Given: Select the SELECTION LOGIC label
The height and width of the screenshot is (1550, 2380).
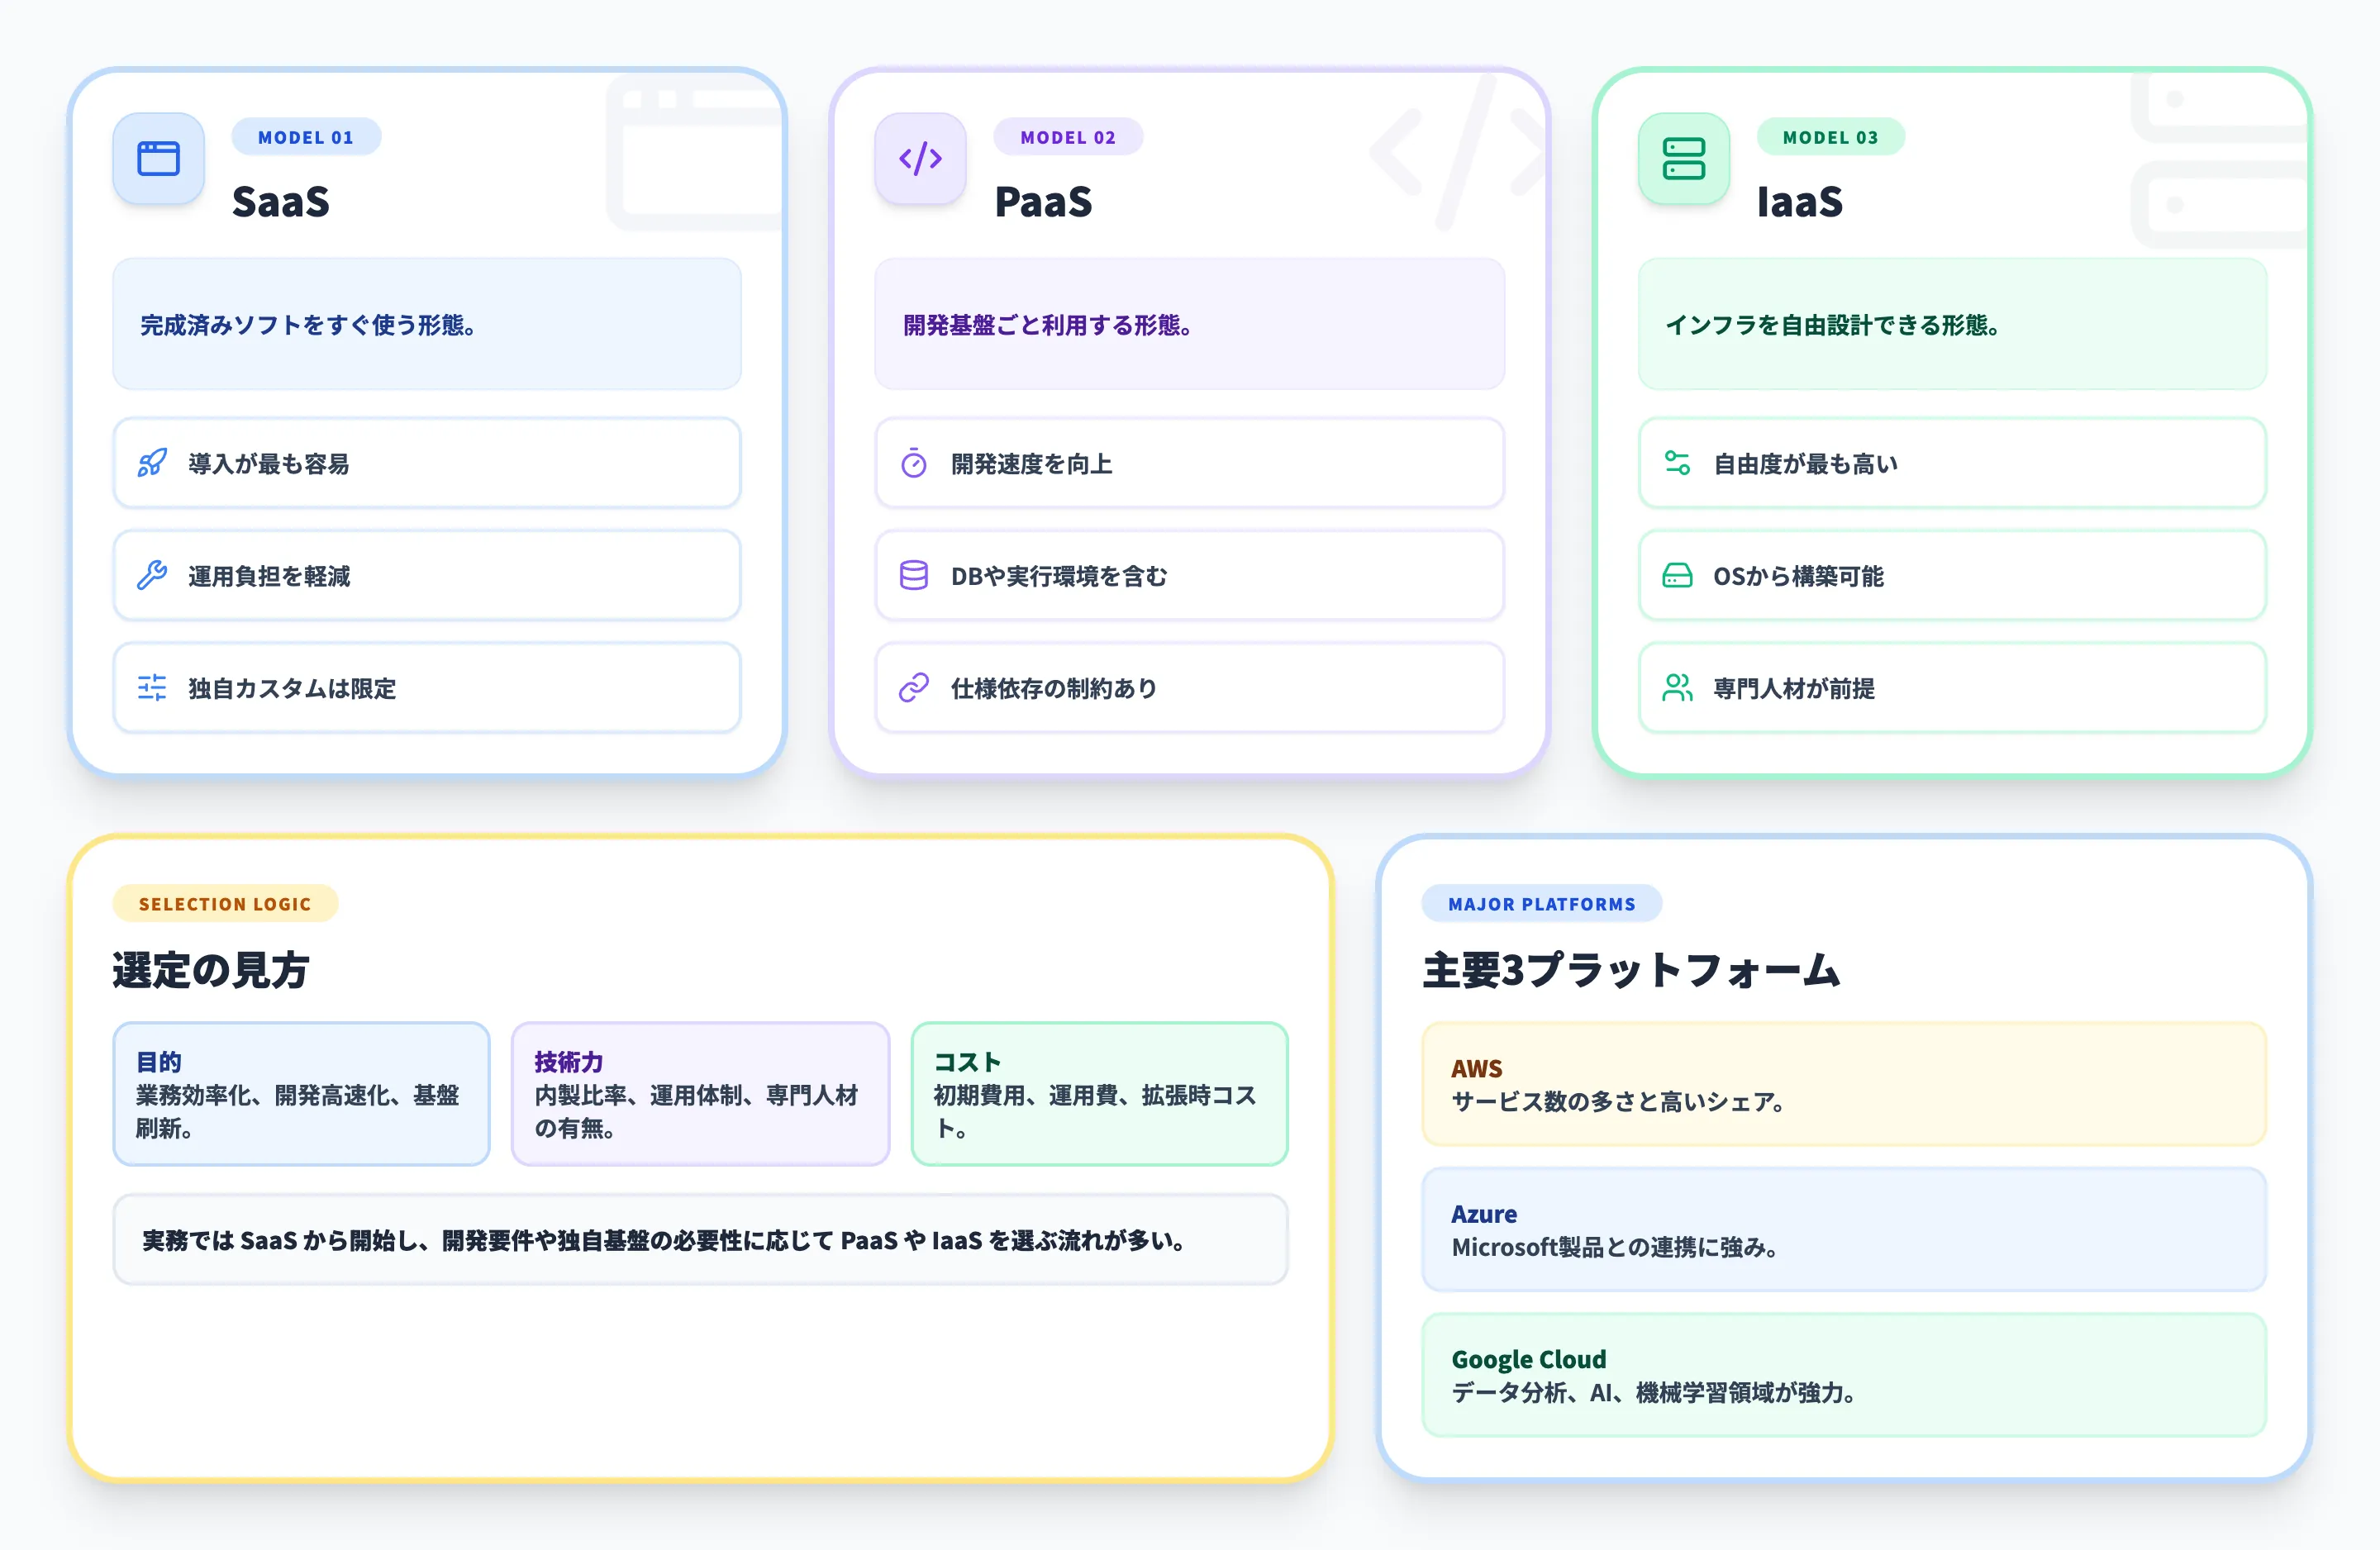Looking at the screenshot, I should click(x=224, y=903).
